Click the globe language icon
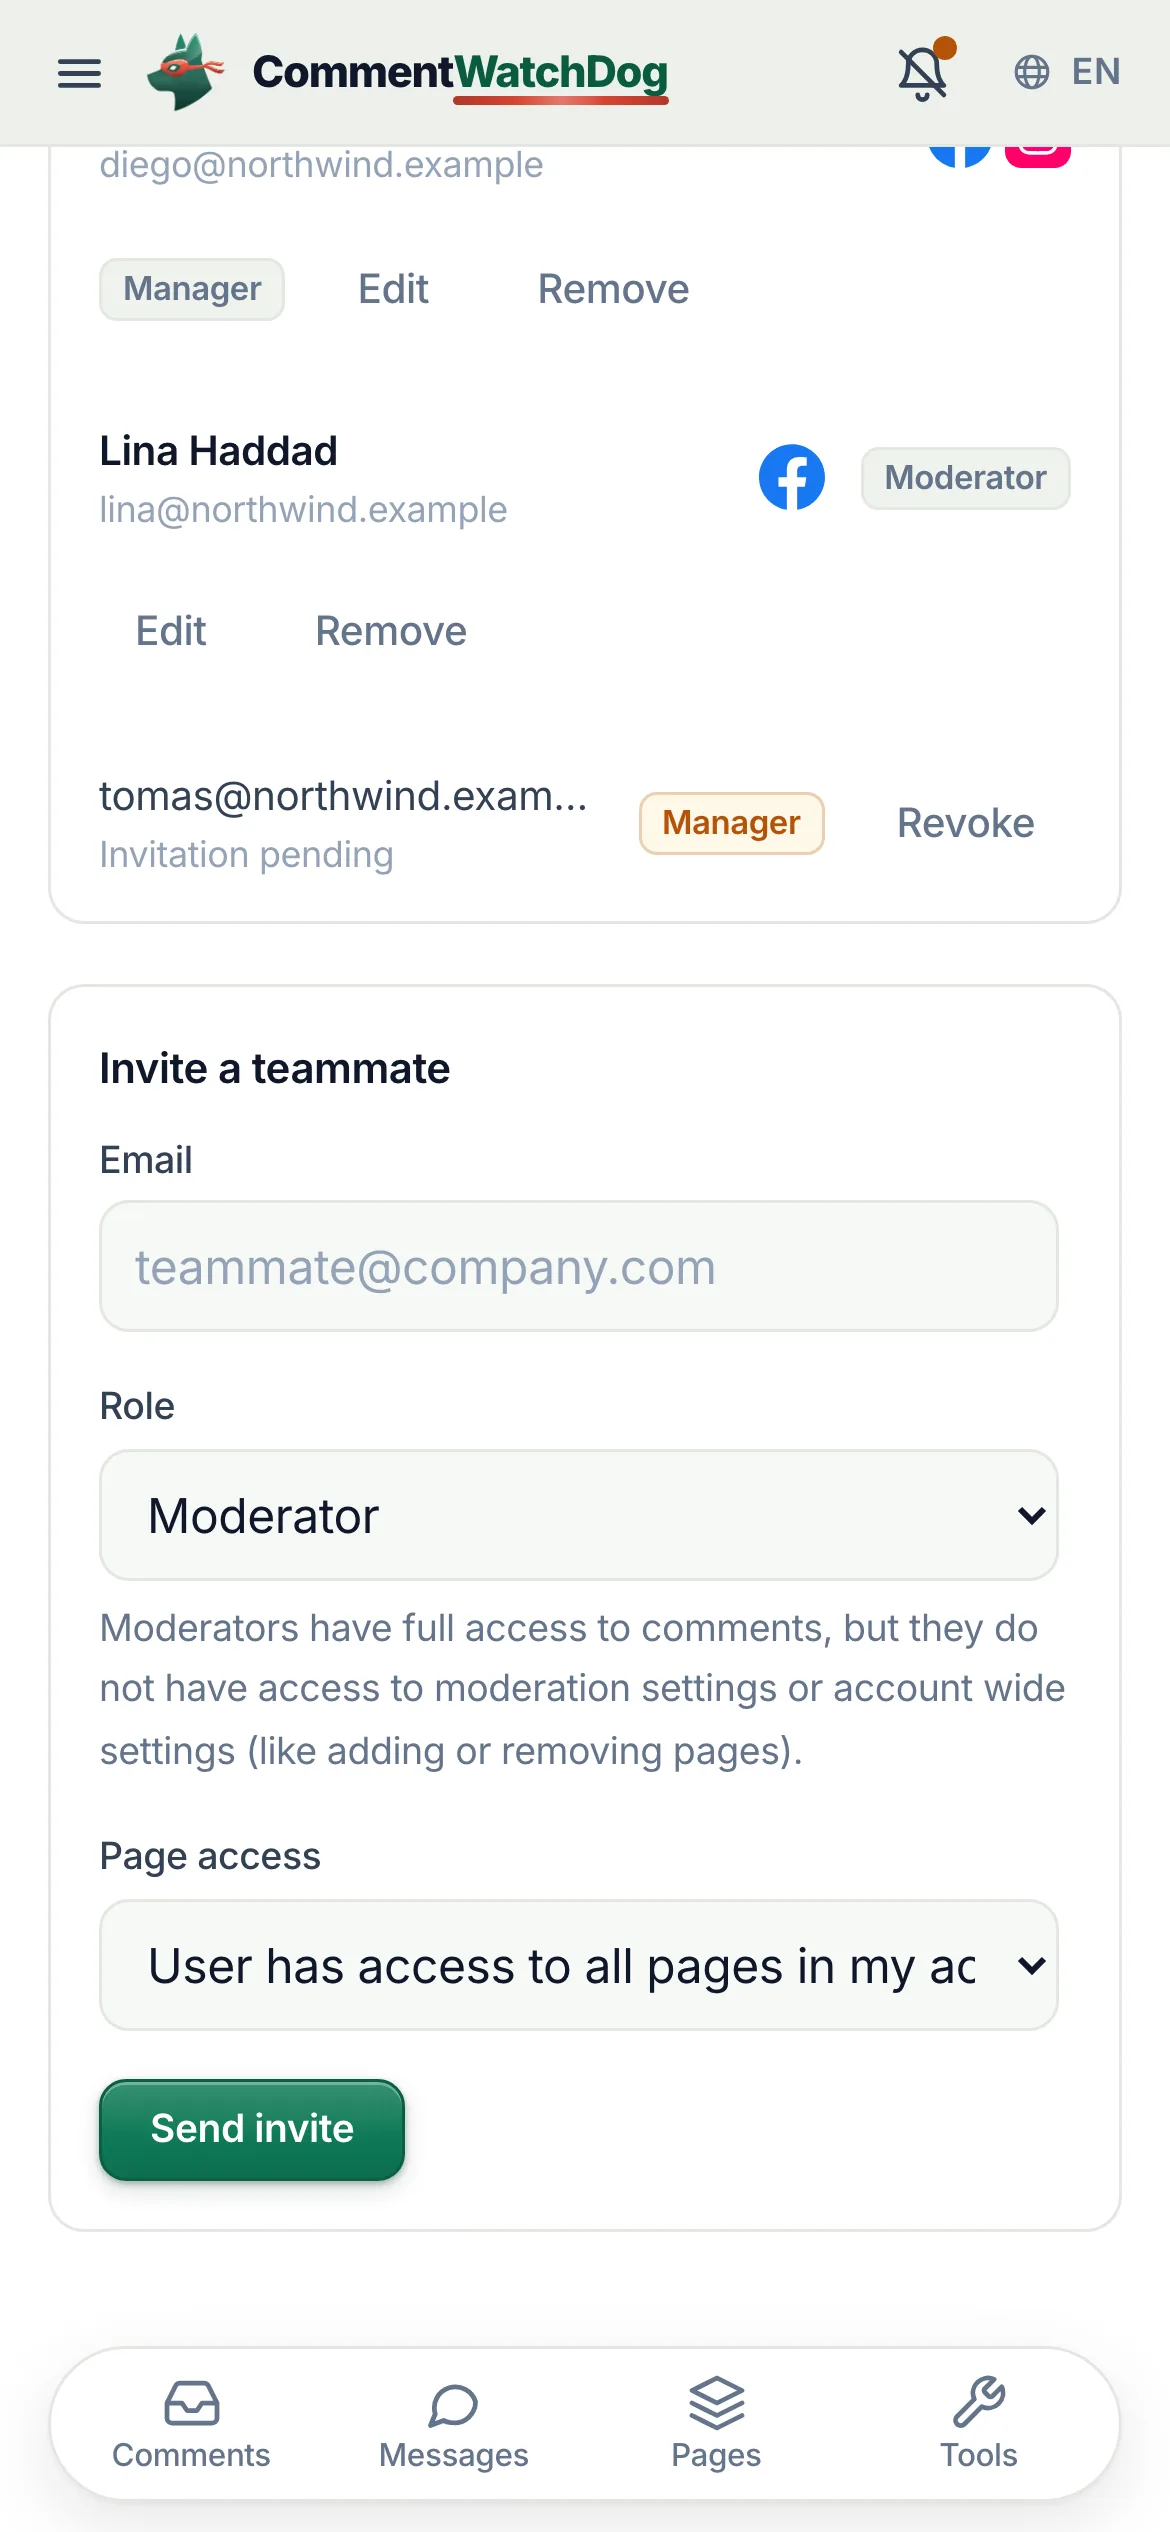 click(x=1031, y=72)
